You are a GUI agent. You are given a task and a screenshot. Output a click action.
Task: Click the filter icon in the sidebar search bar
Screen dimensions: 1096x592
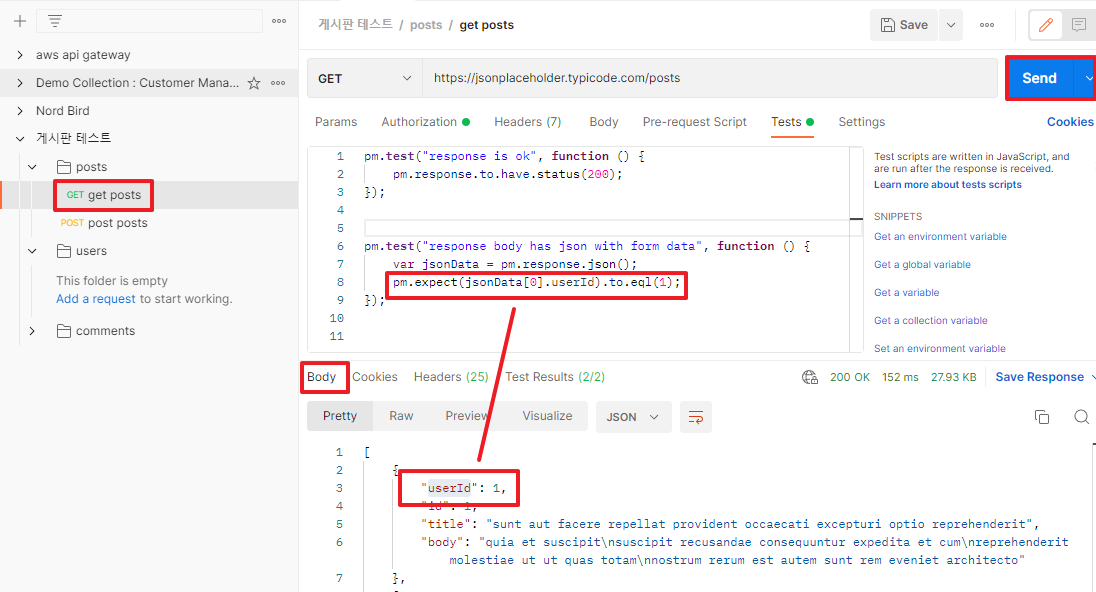coord(55,21)
